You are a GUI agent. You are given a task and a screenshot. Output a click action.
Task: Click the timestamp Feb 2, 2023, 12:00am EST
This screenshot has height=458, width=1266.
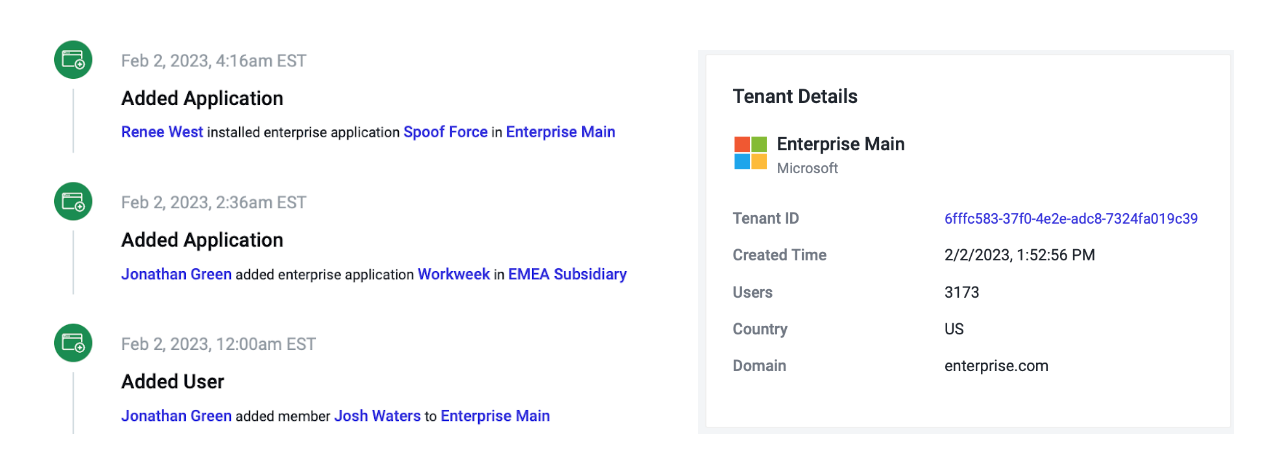218,344
